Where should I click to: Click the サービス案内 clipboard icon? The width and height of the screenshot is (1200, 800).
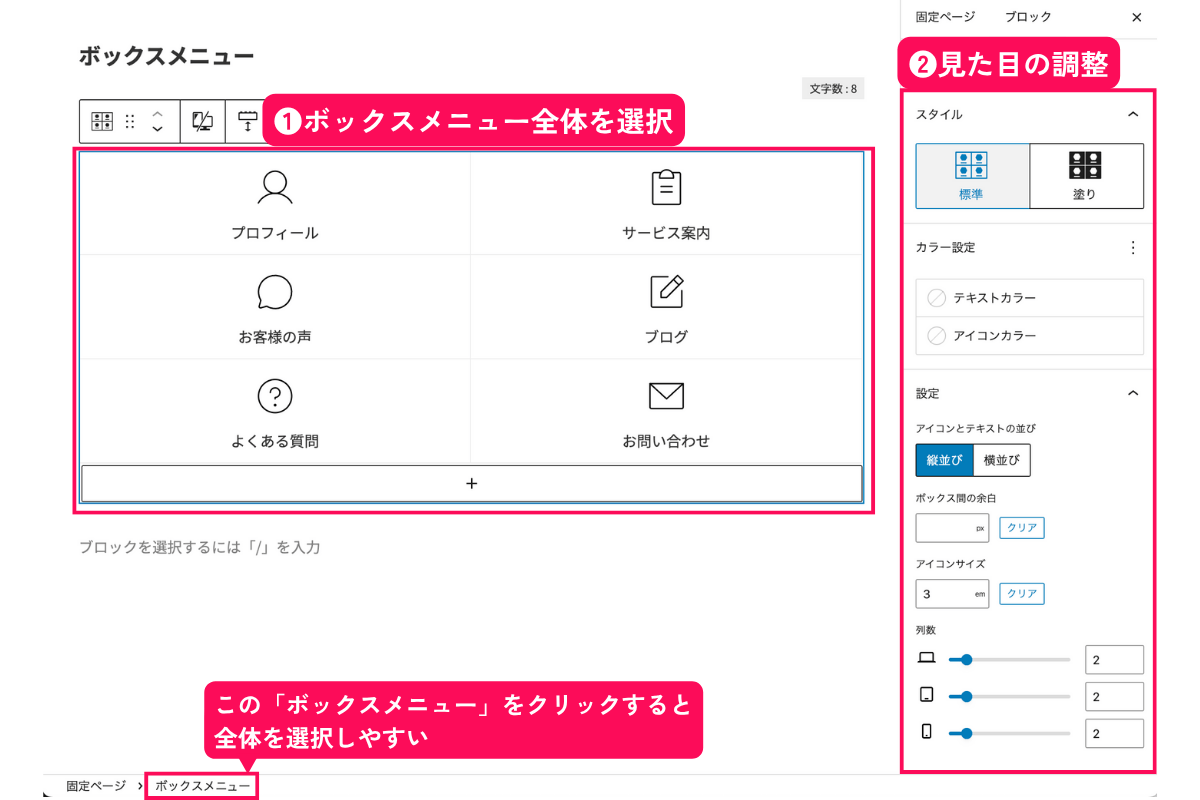[x=666, y=187]
